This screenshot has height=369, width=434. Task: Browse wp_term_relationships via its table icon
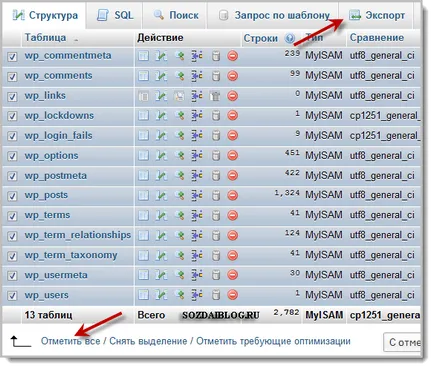coord(143,235)
